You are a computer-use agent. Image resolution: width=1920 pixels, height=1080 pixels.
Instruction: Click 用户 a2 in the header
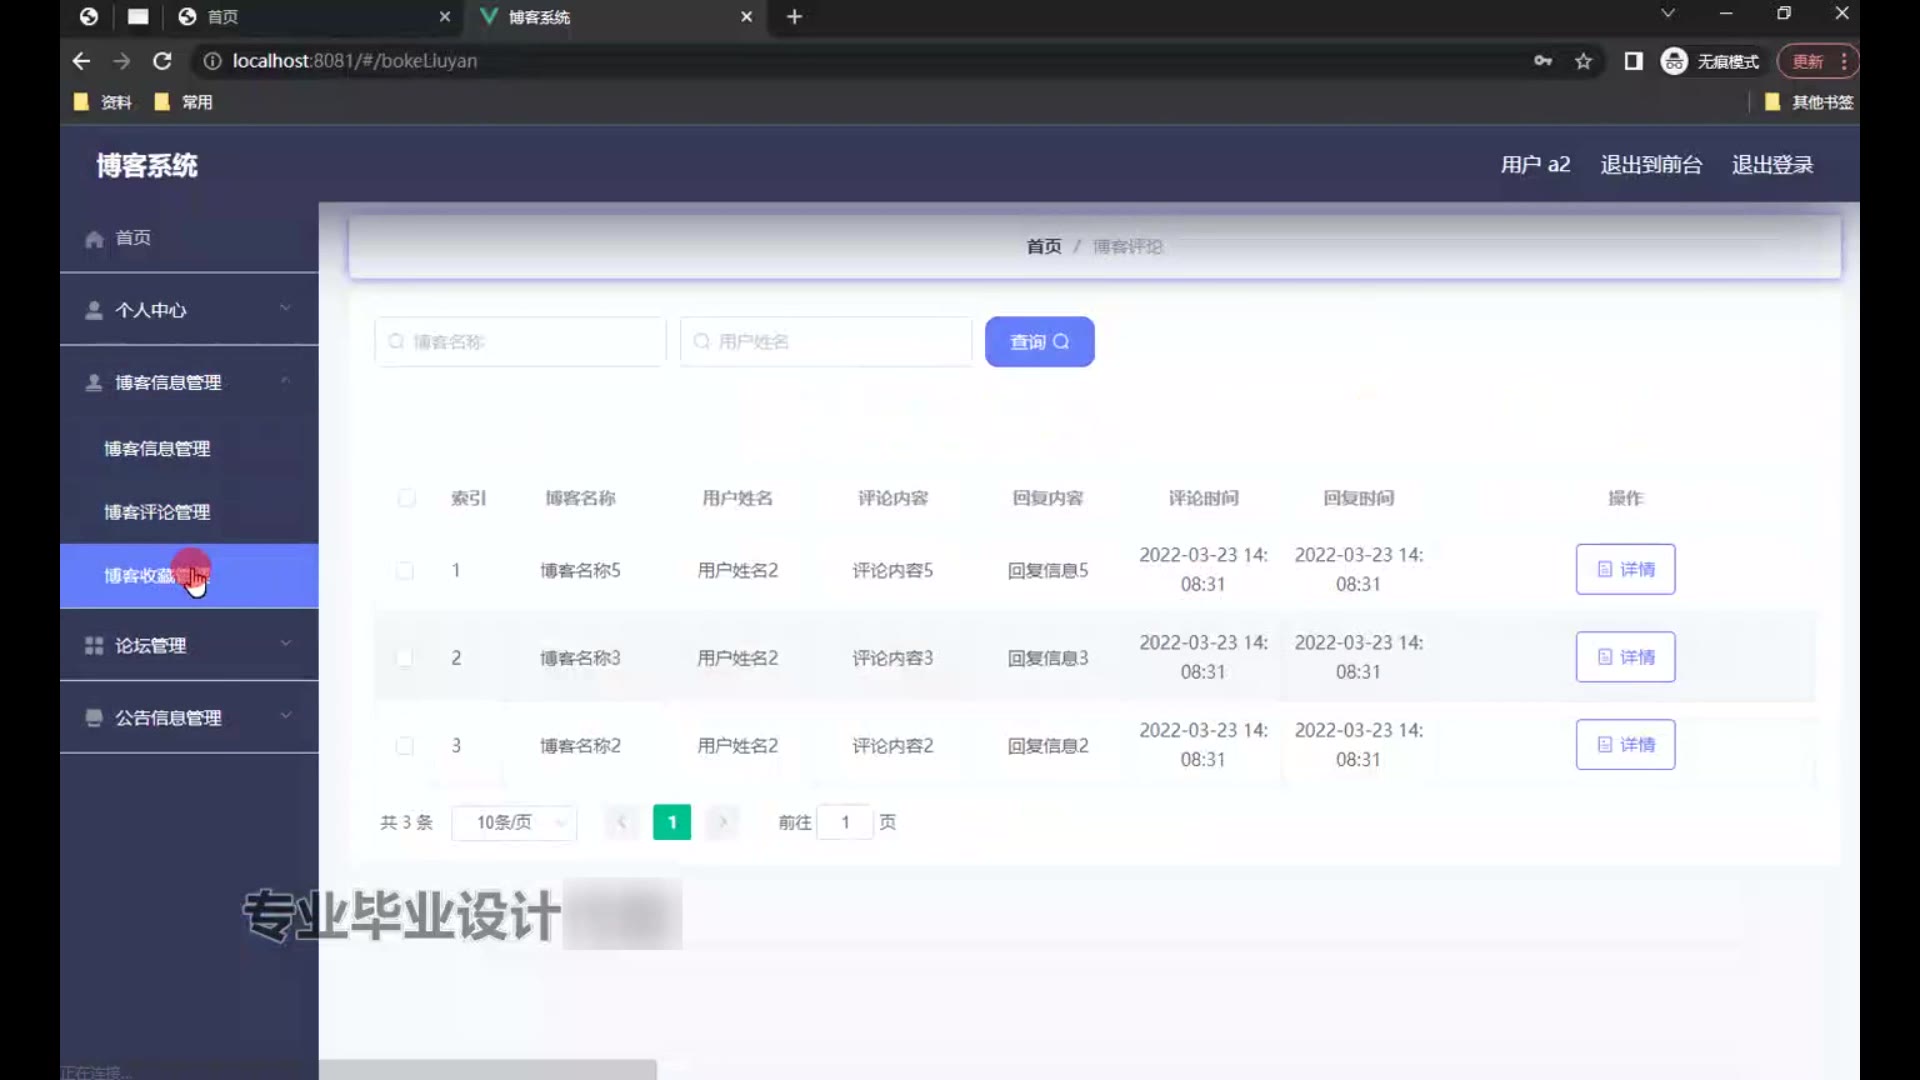coord(1535,165)
